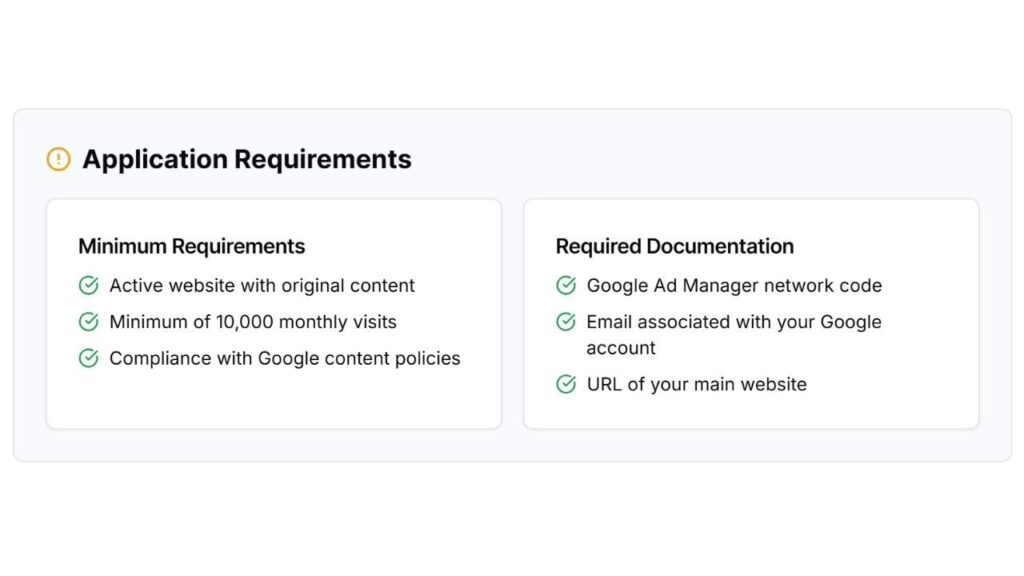Click 'Minimum of 10,000 monthly visits' text

(x=253, y=322)
